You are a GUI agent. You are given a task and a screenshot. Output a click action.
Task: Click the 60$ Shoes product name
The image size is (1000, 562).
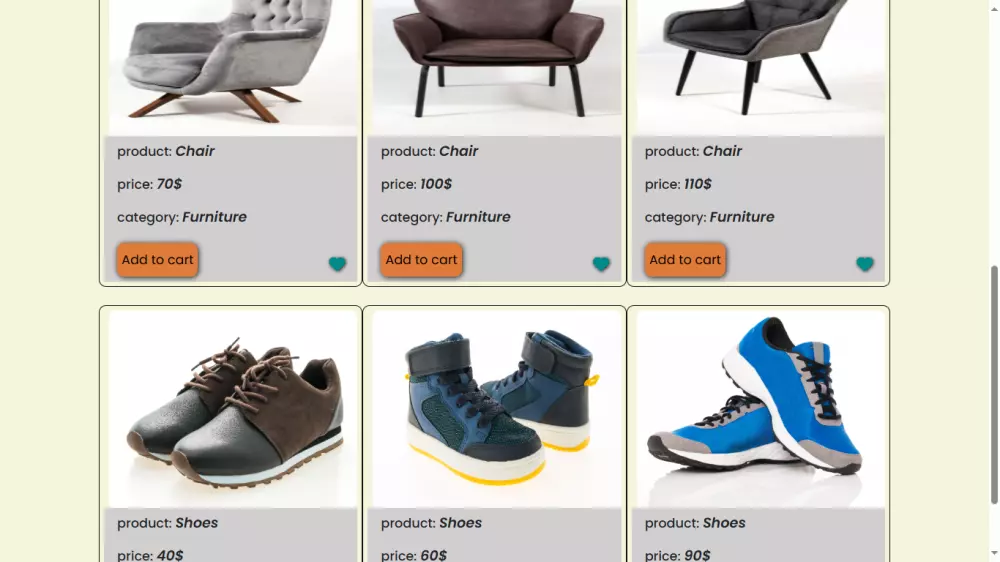click(x=460, y=523)
